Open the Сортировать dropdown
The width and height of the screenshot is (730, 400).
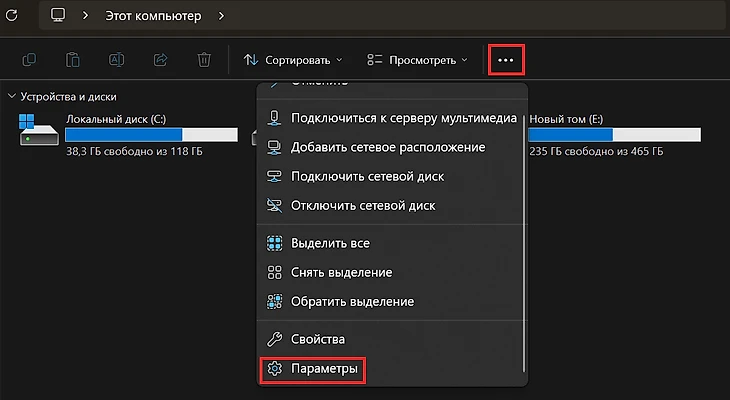point(293,60)
